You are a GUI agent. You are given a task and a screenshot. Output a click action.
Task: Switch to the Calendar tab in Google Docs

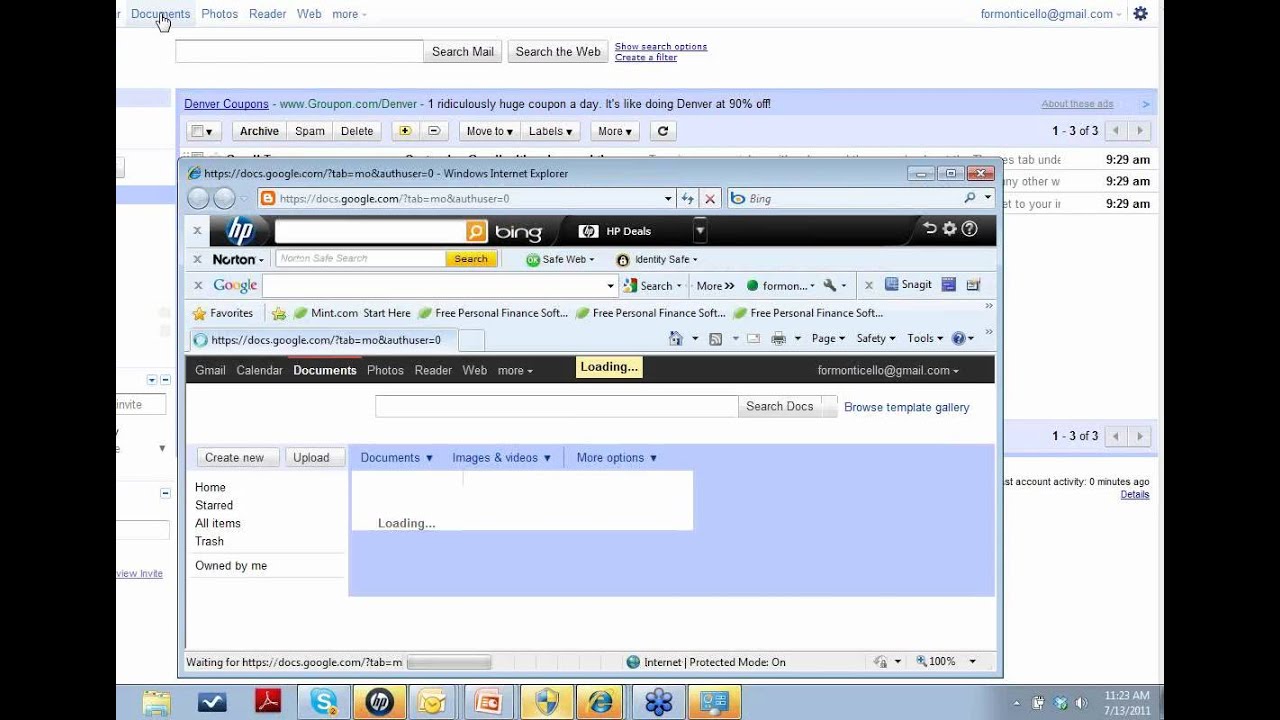coord(259,370)
